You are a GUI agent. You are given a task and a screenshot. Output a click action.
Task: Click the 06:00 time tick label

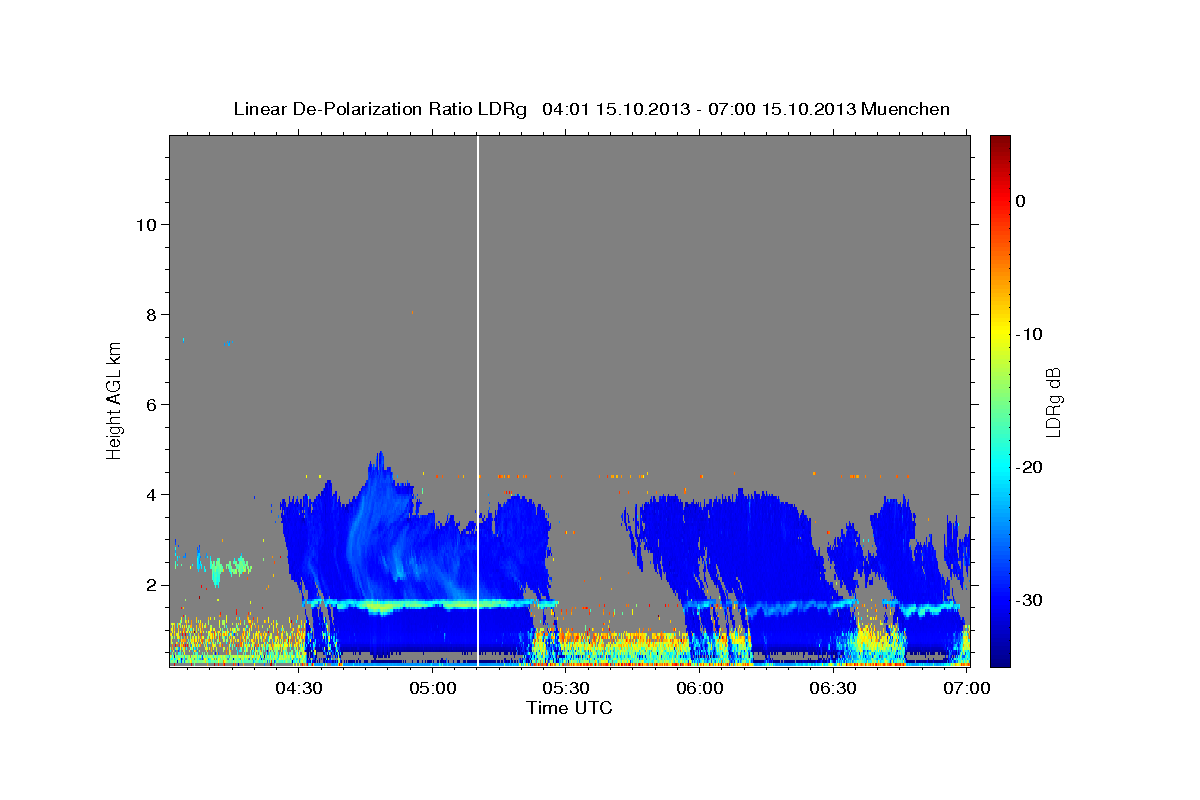tap(700, 688)
